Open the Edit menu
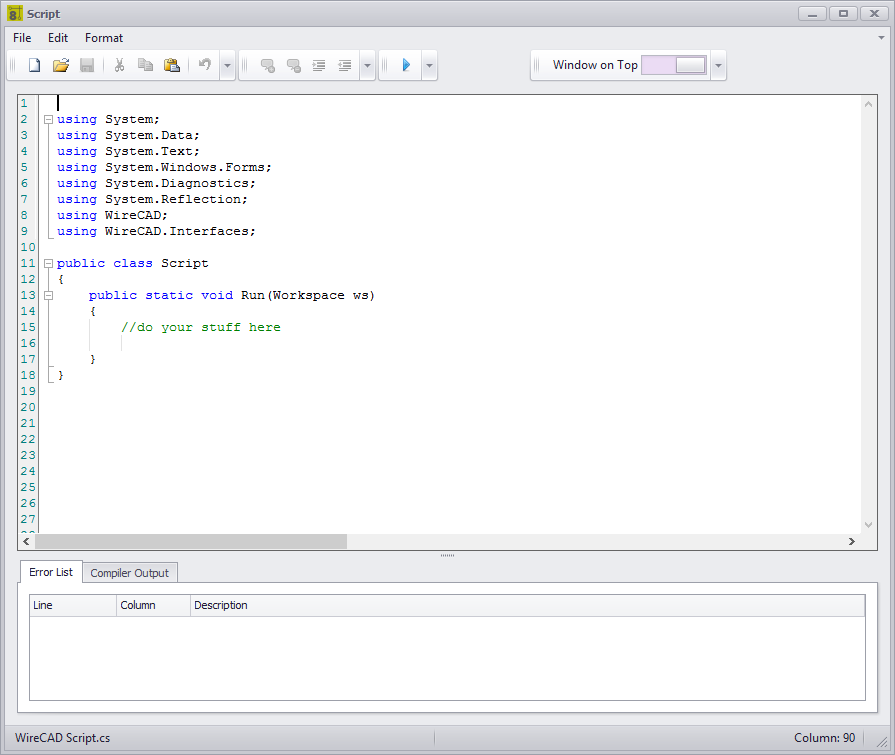This screenshot has height=755, width=895. pyautogui.click(x=58, y=38)
